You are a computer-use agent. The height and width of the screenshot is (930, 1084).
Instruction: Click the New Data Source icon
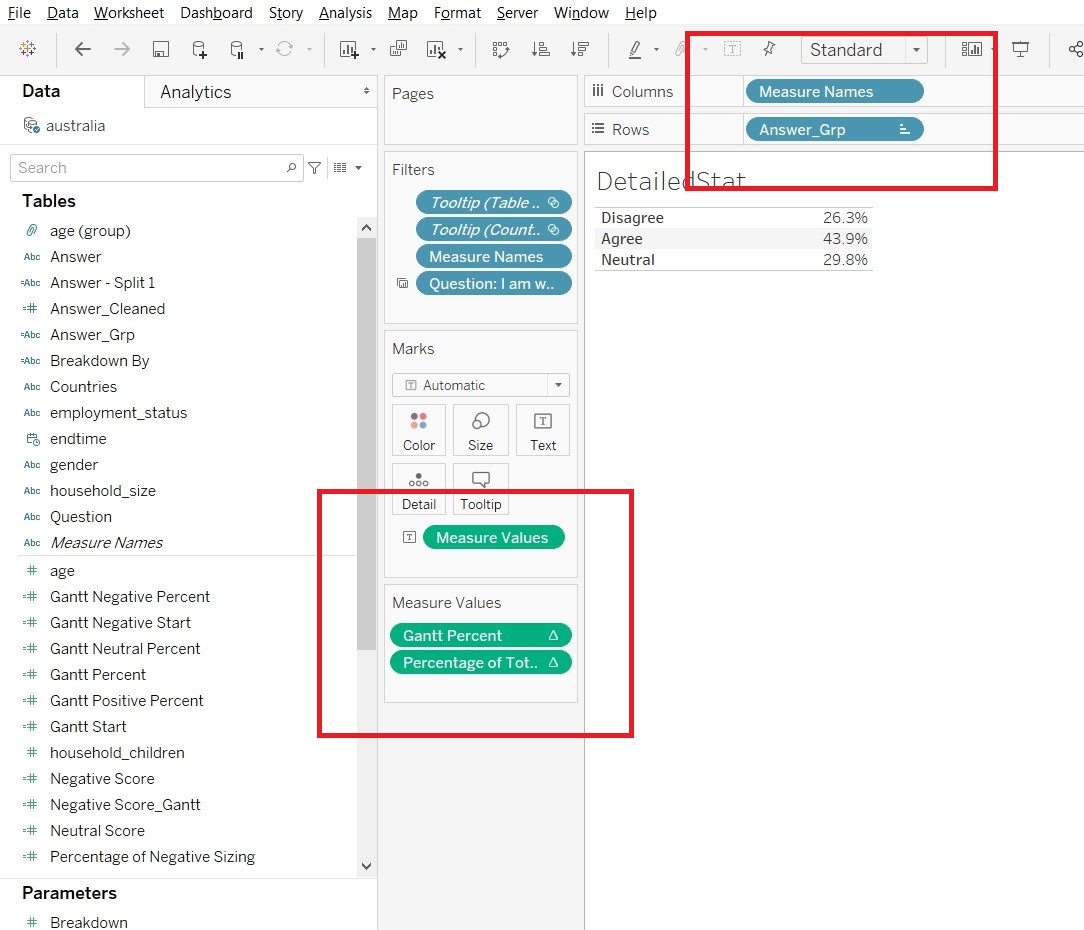pyautogui.click(x=199, y=49)
